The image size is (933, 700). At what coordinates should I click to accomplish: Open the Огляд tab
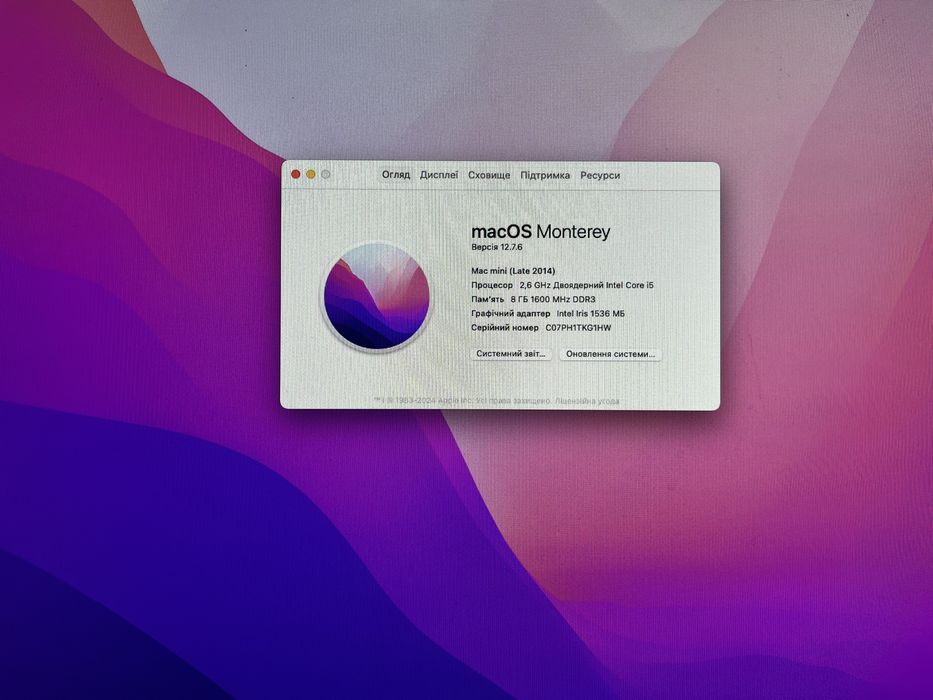point(396,175)
